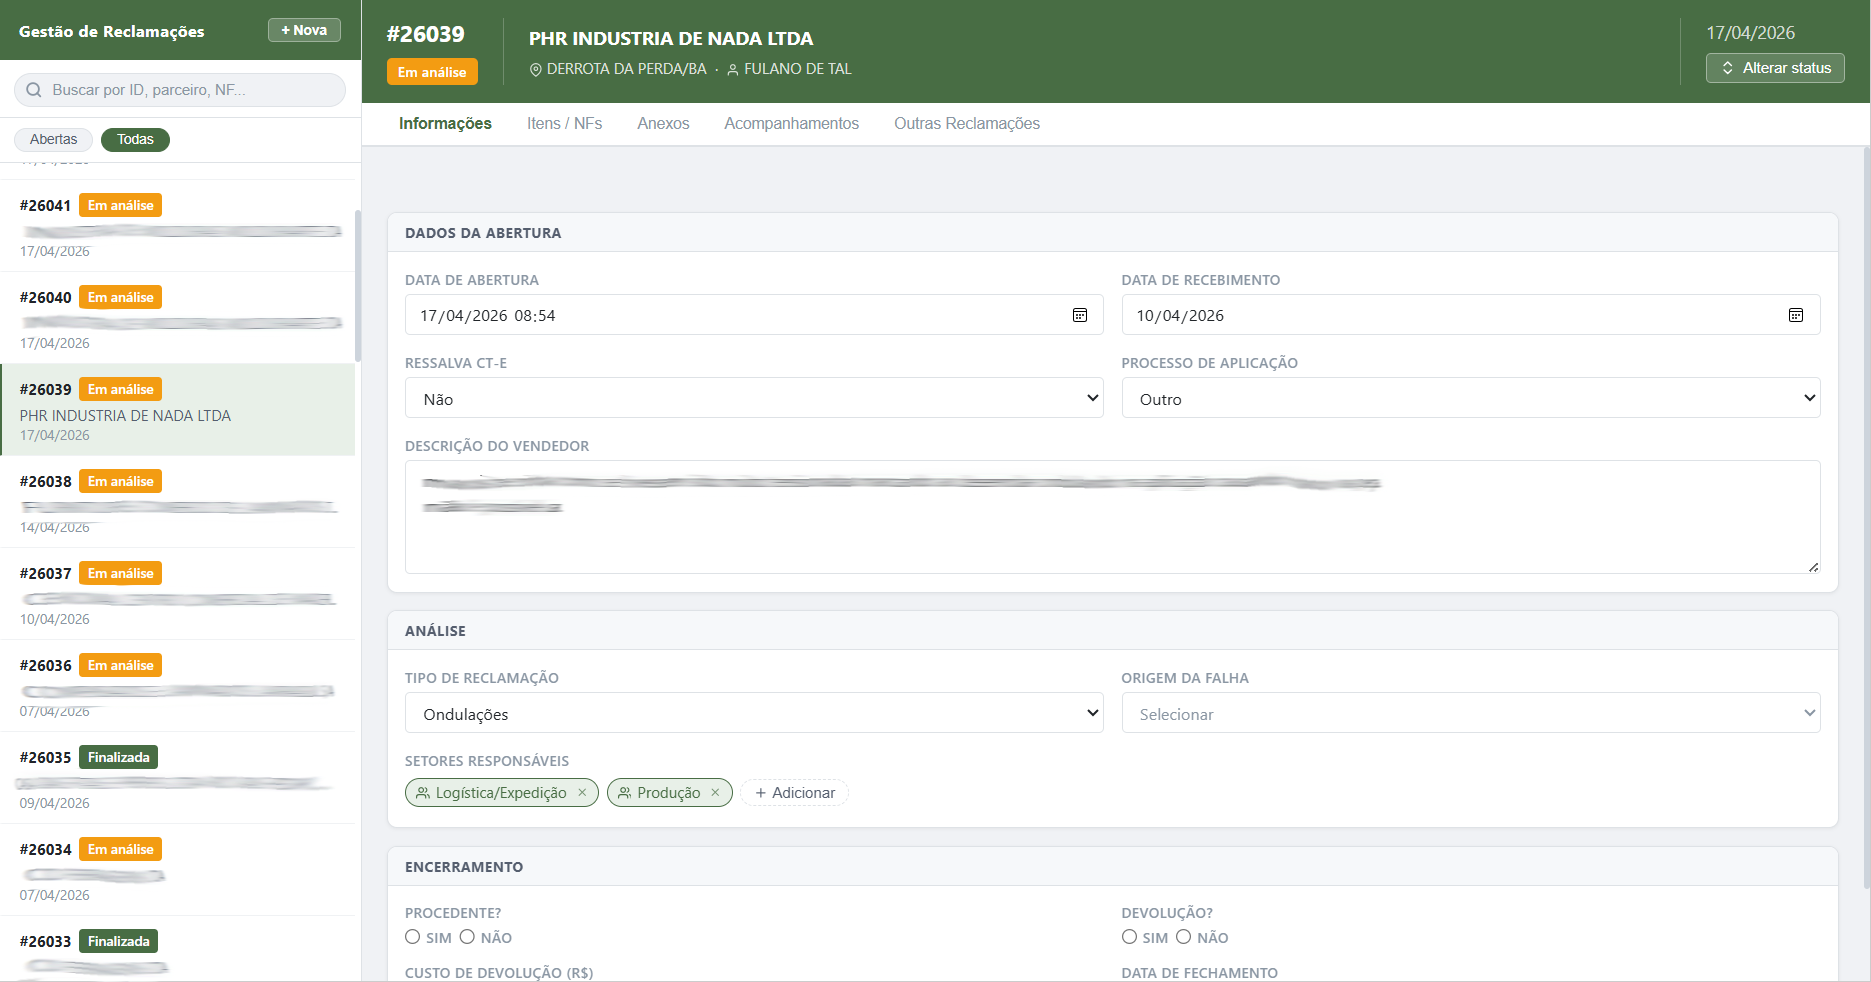
Task: Open the Ressalva CT-E dropdown
Action: [x=754, y=398]
